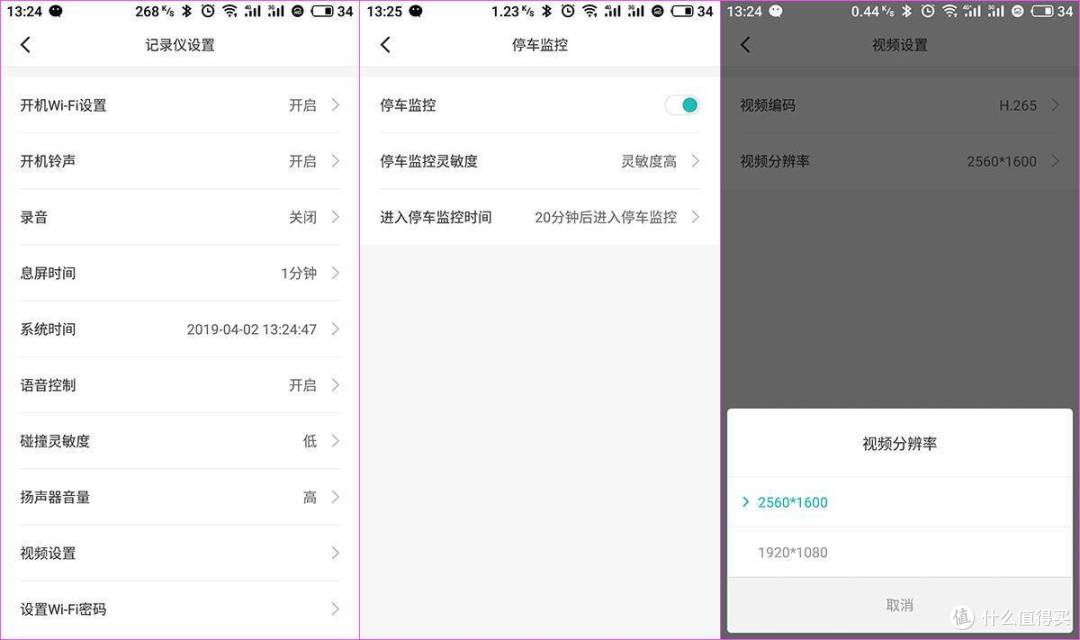Tap 低 value in 碰撞灵敏度 row
1080x640 pixels.
coord(310,441)
